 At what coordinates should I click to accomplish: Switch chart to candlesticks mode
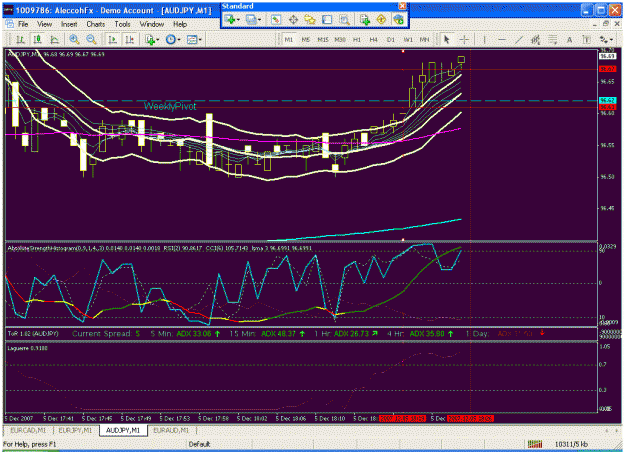pyautogui.click(x=37, y=39)
